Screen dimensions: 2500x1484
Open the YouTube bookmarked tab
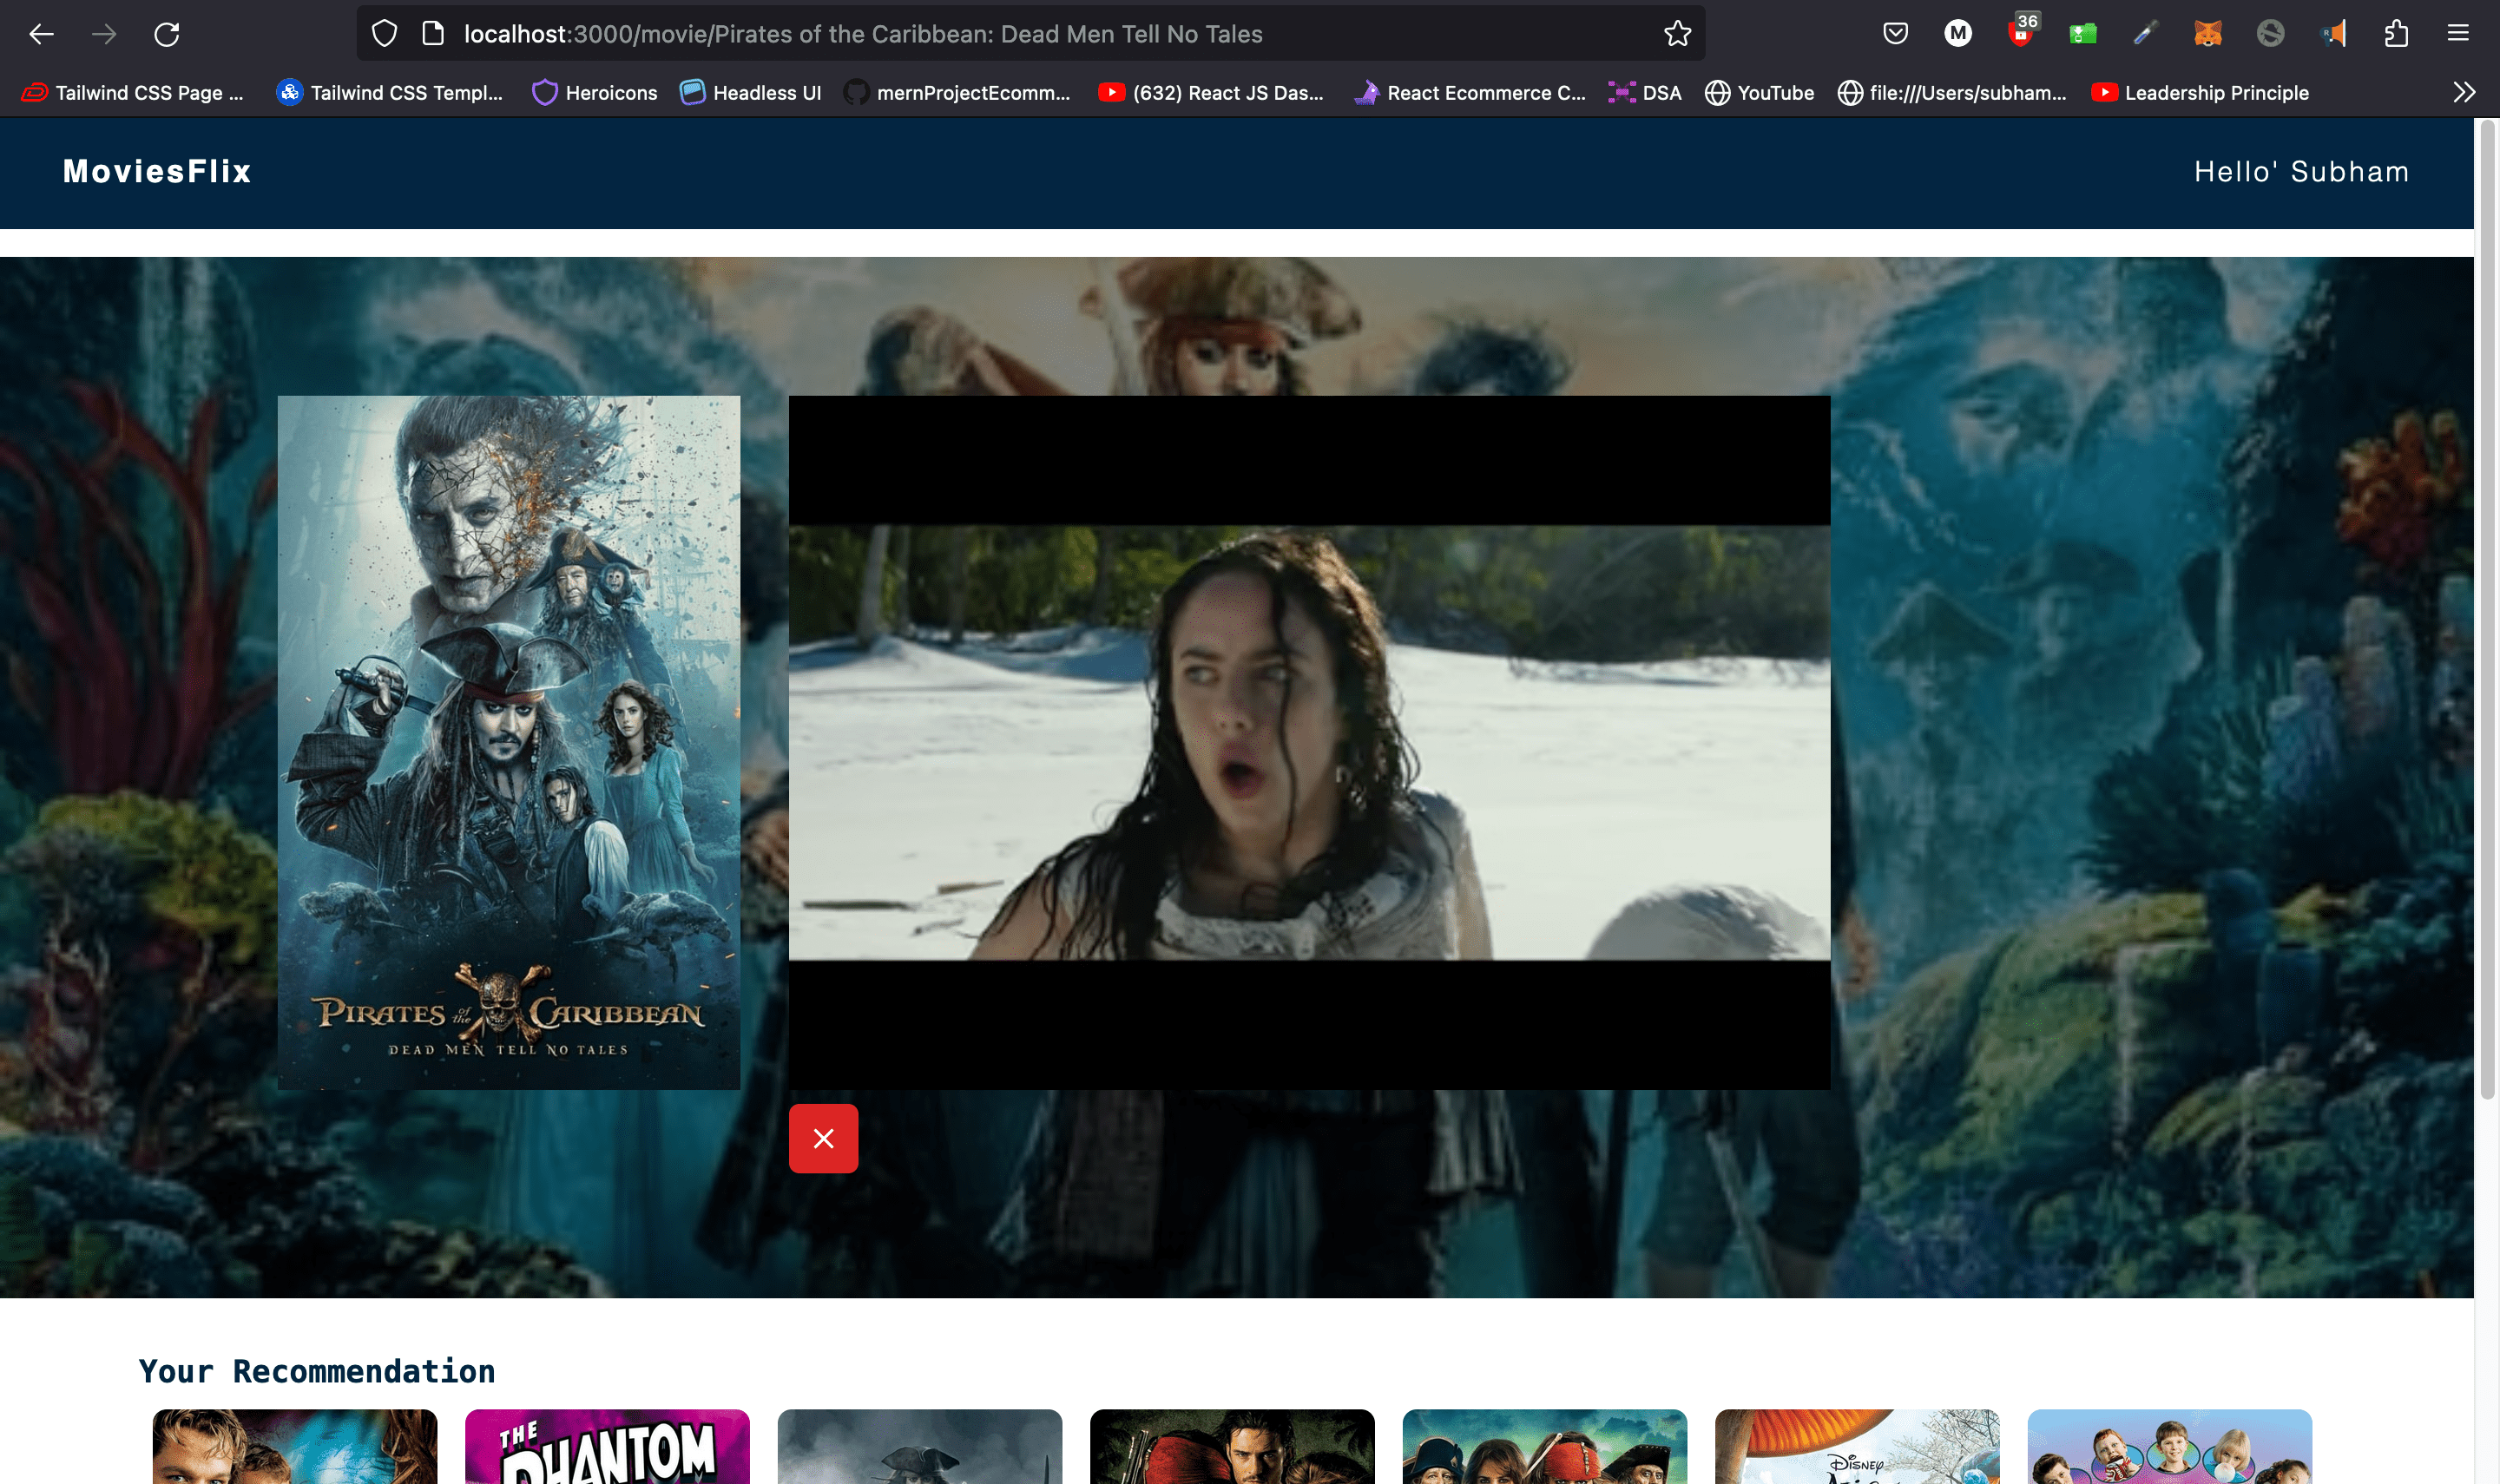tap(1773, 94)
